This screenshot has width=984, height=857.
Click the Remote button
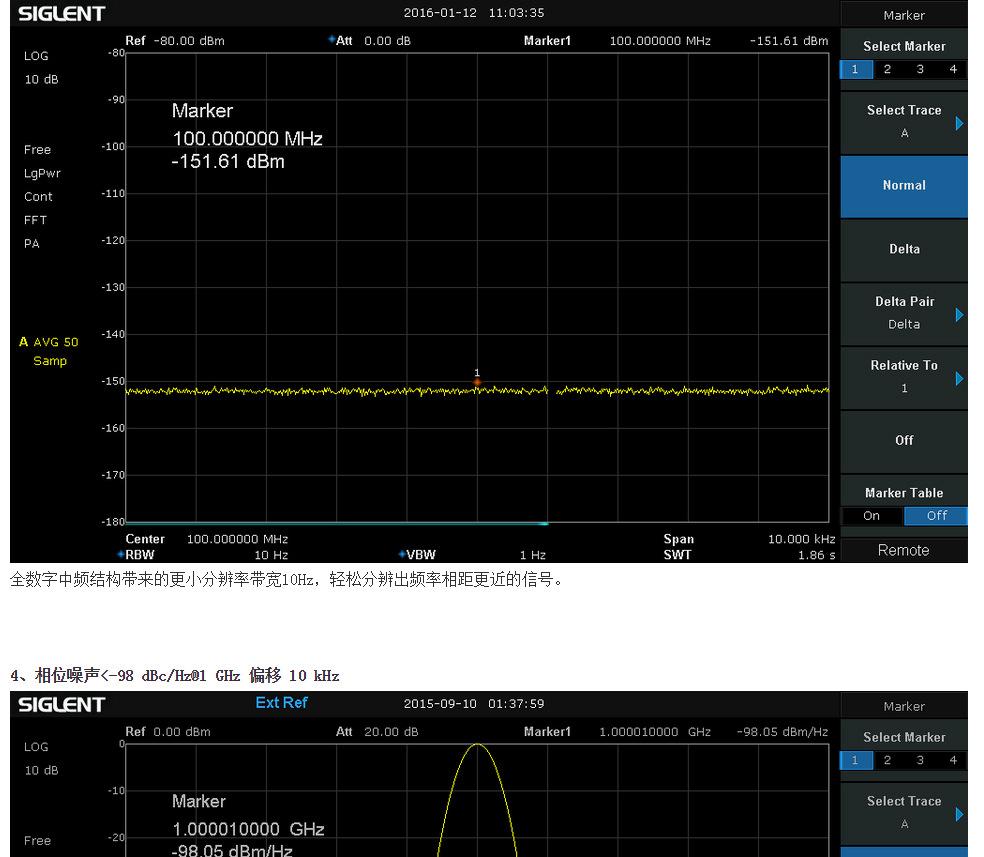[903, 550]
